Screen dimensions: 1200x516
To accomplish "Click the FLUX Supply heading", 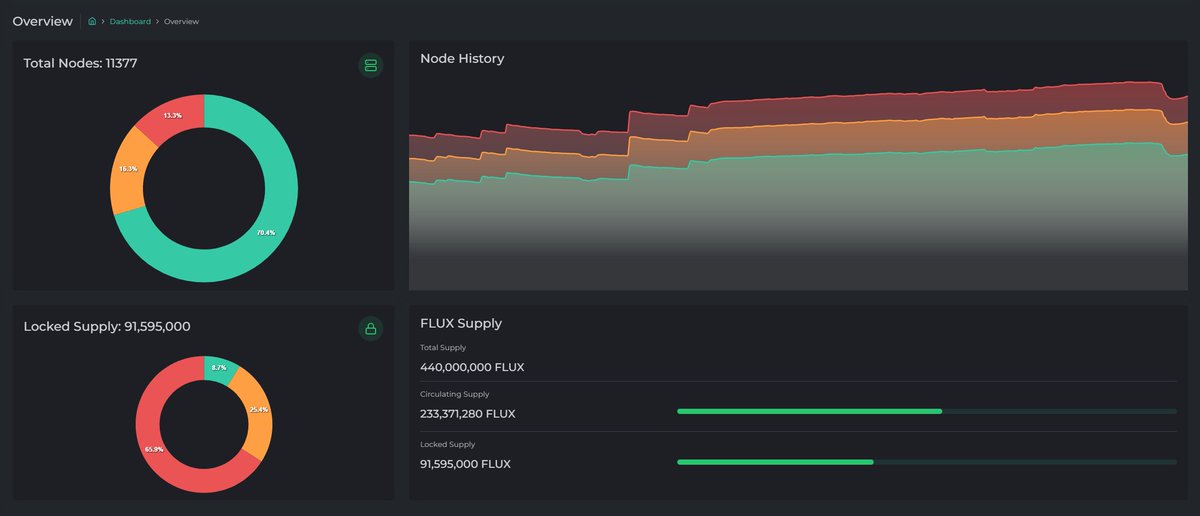I will pos(461,323).
